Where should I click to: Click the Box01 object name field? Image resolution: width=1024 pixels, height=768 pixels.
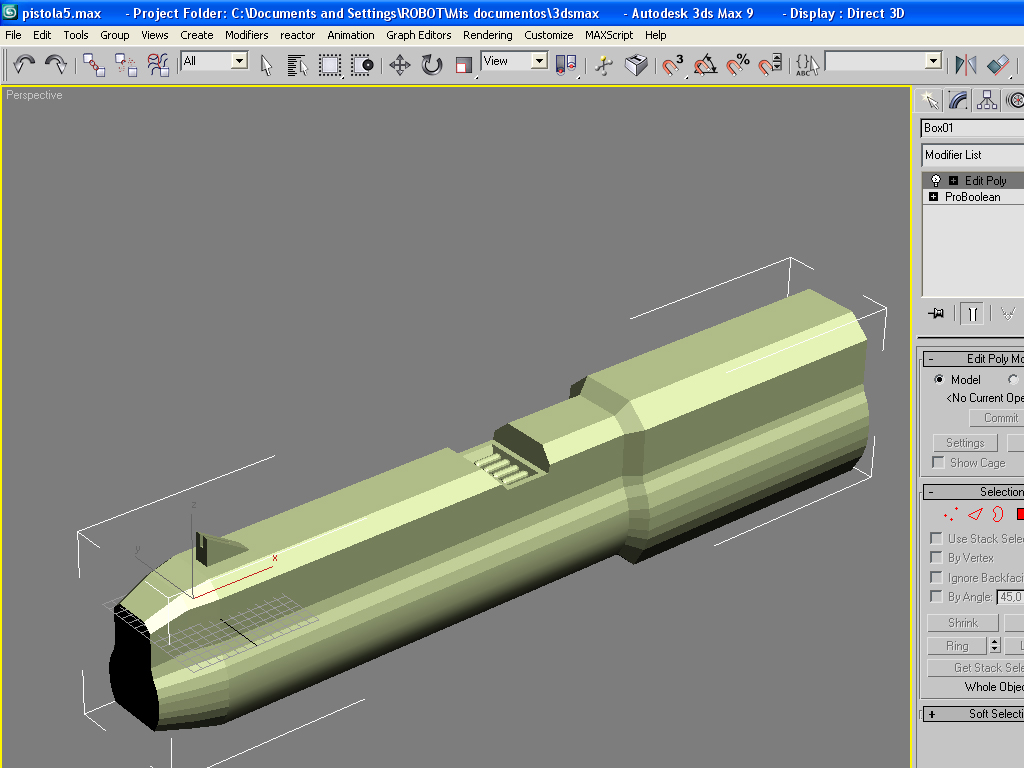(972, 128)
